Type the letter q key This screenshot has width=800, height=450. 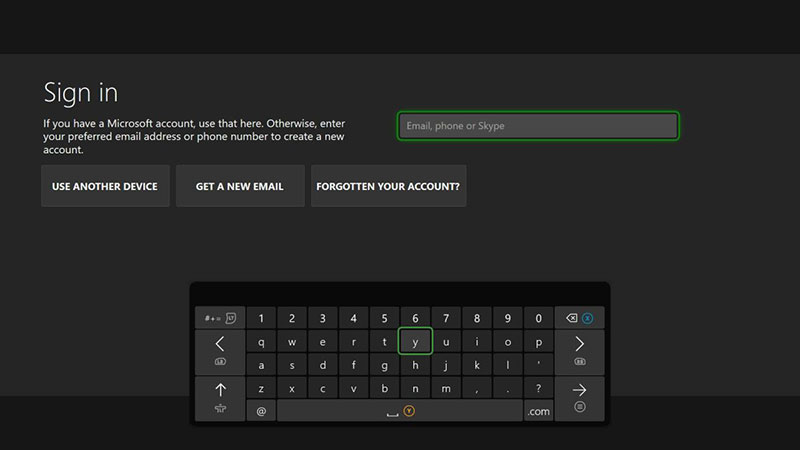tap(261, 341)
